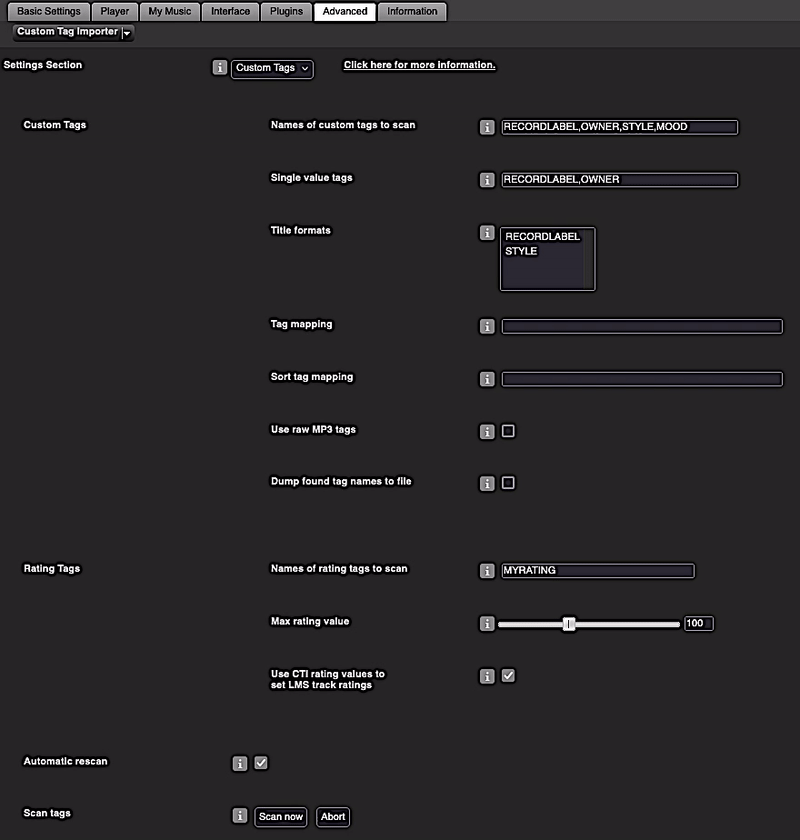
Task: Show info icon for Single value tags
Action: [x=487, y=180]
